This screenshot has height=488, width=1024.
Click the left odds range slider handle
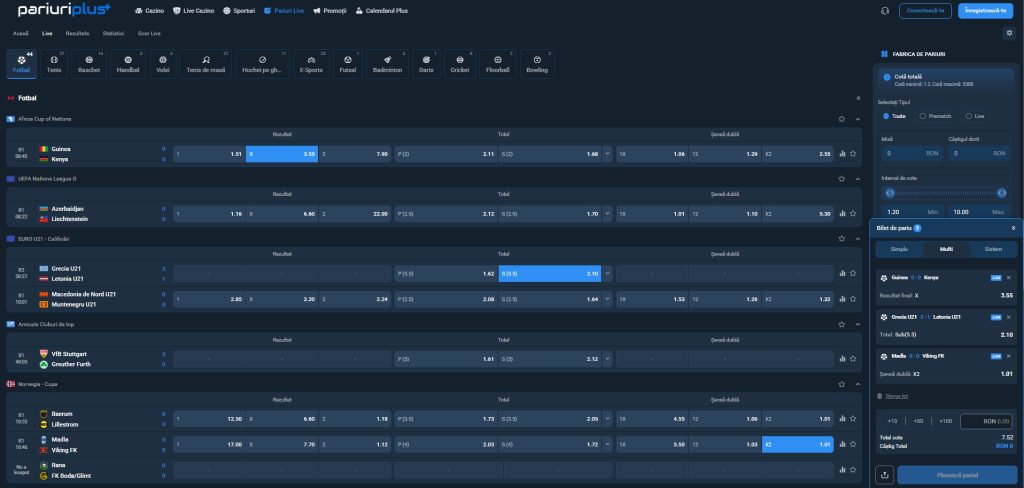click(x=889, y=193)
